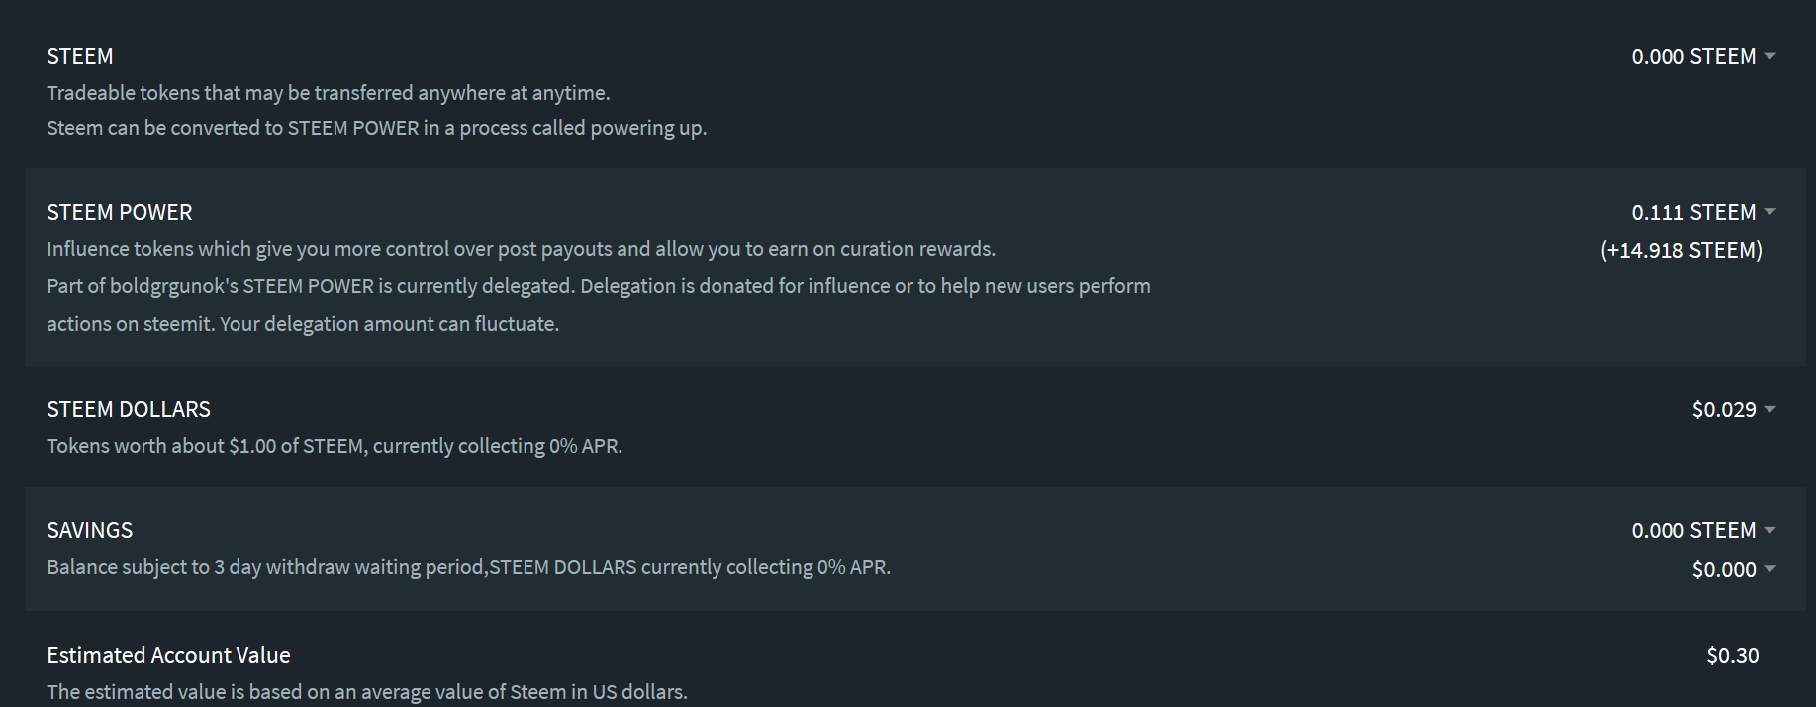Screen dimensions: 1816x707
Task: Click the 3 day withdraw waiting period text
Action: pyautogui.click(x=468, y=568)
